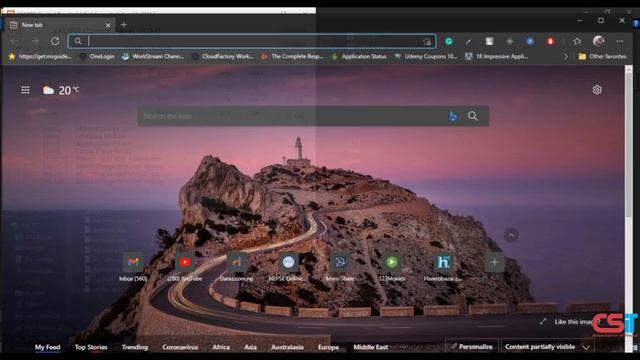Reload the page with the refresh icon
The image size is (640, 360).
[55, 41]
